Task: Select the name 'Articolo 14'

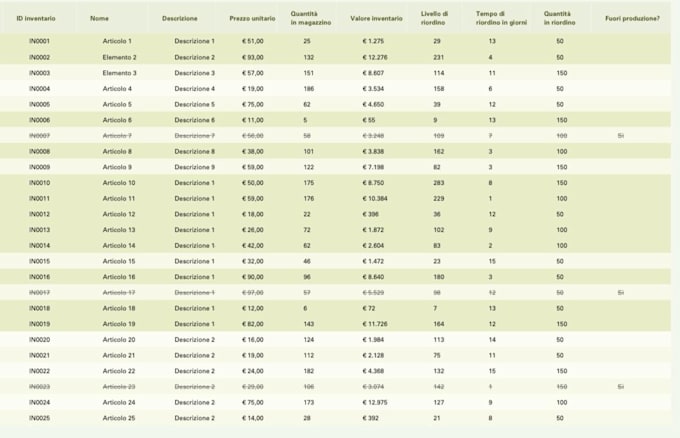Action: [x=119, y=245]
